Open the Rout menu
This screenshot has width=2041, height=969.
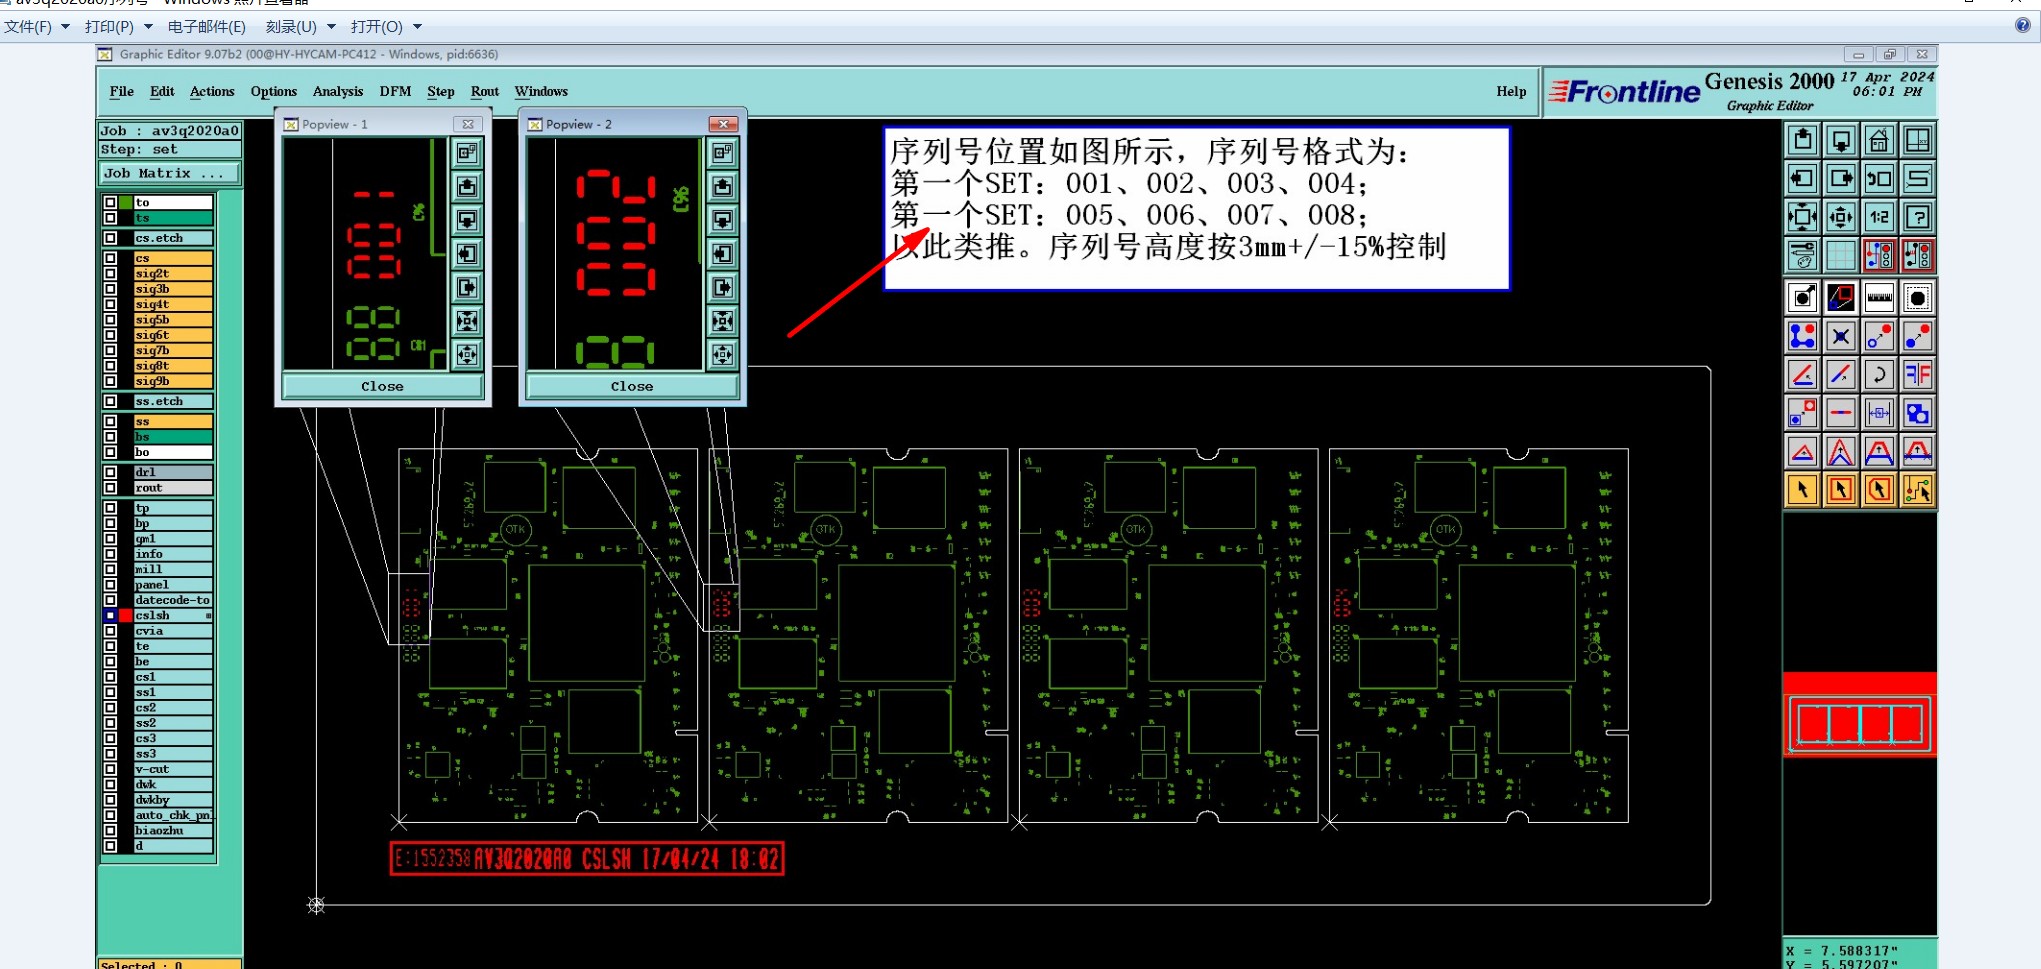pyautogui.click(x=485, y=91)
